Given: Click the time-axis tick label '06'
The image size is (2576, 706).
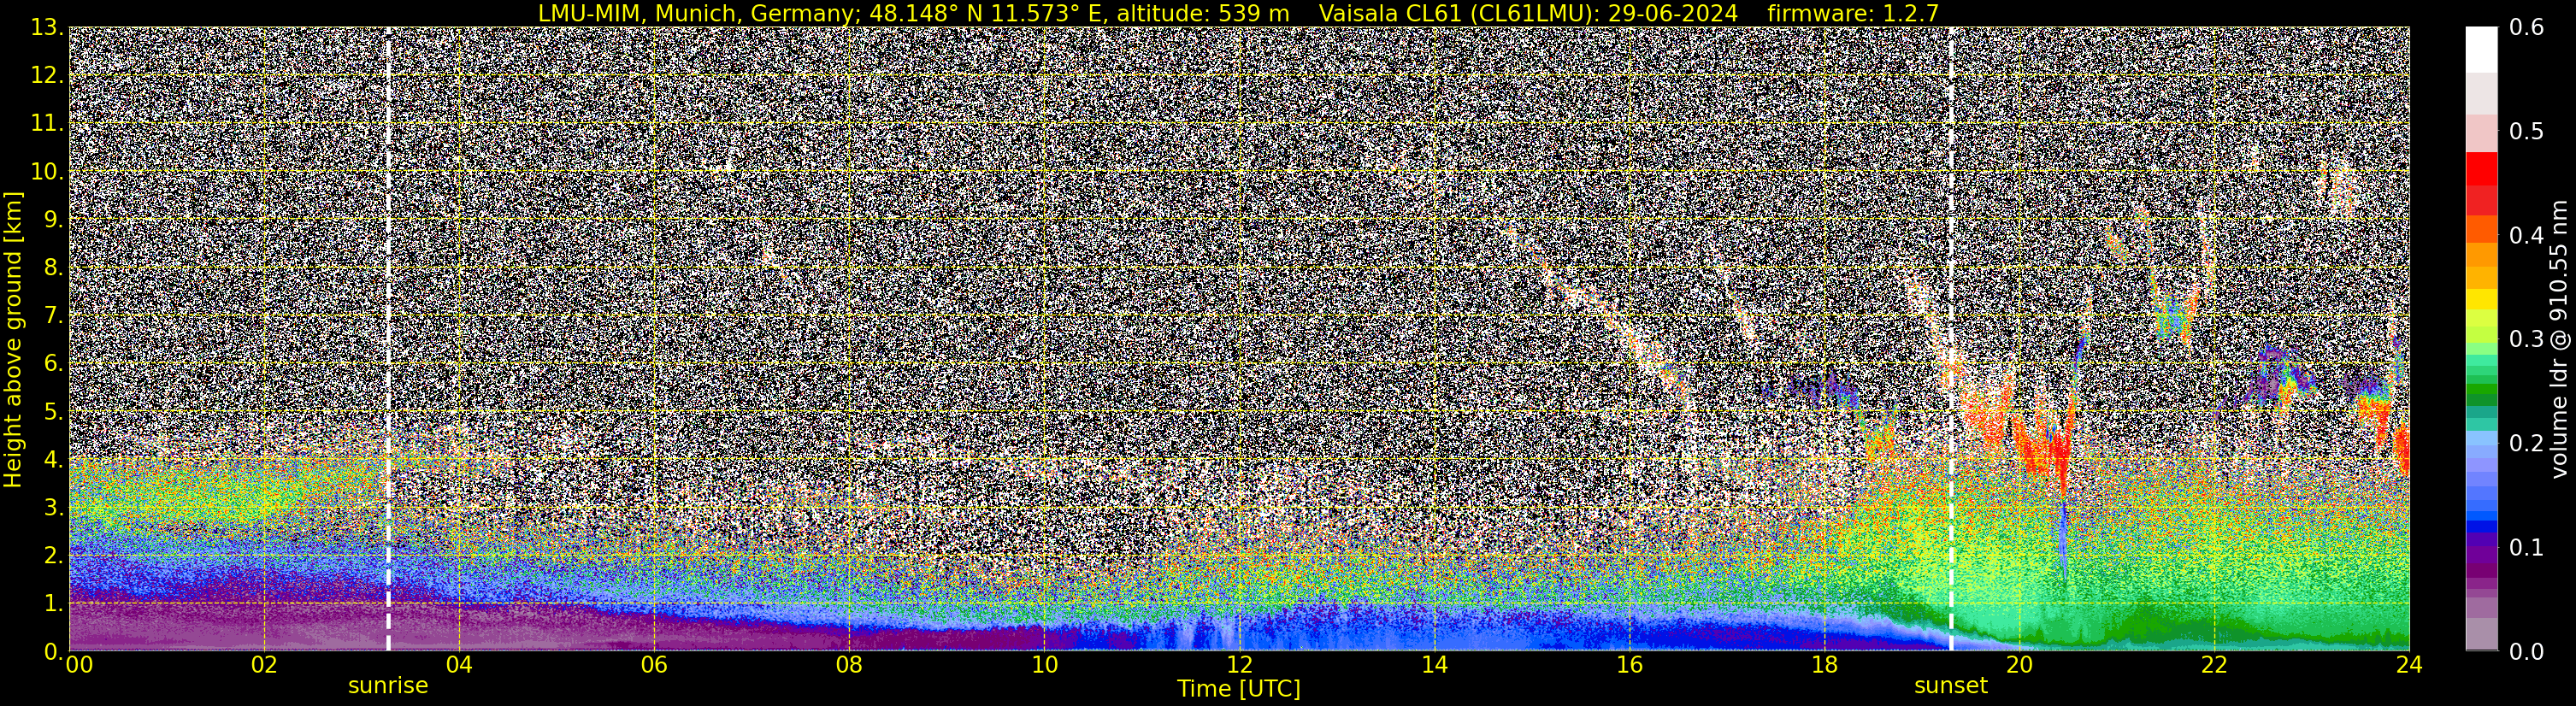Looking at the screenshot, I should point(654,665).
